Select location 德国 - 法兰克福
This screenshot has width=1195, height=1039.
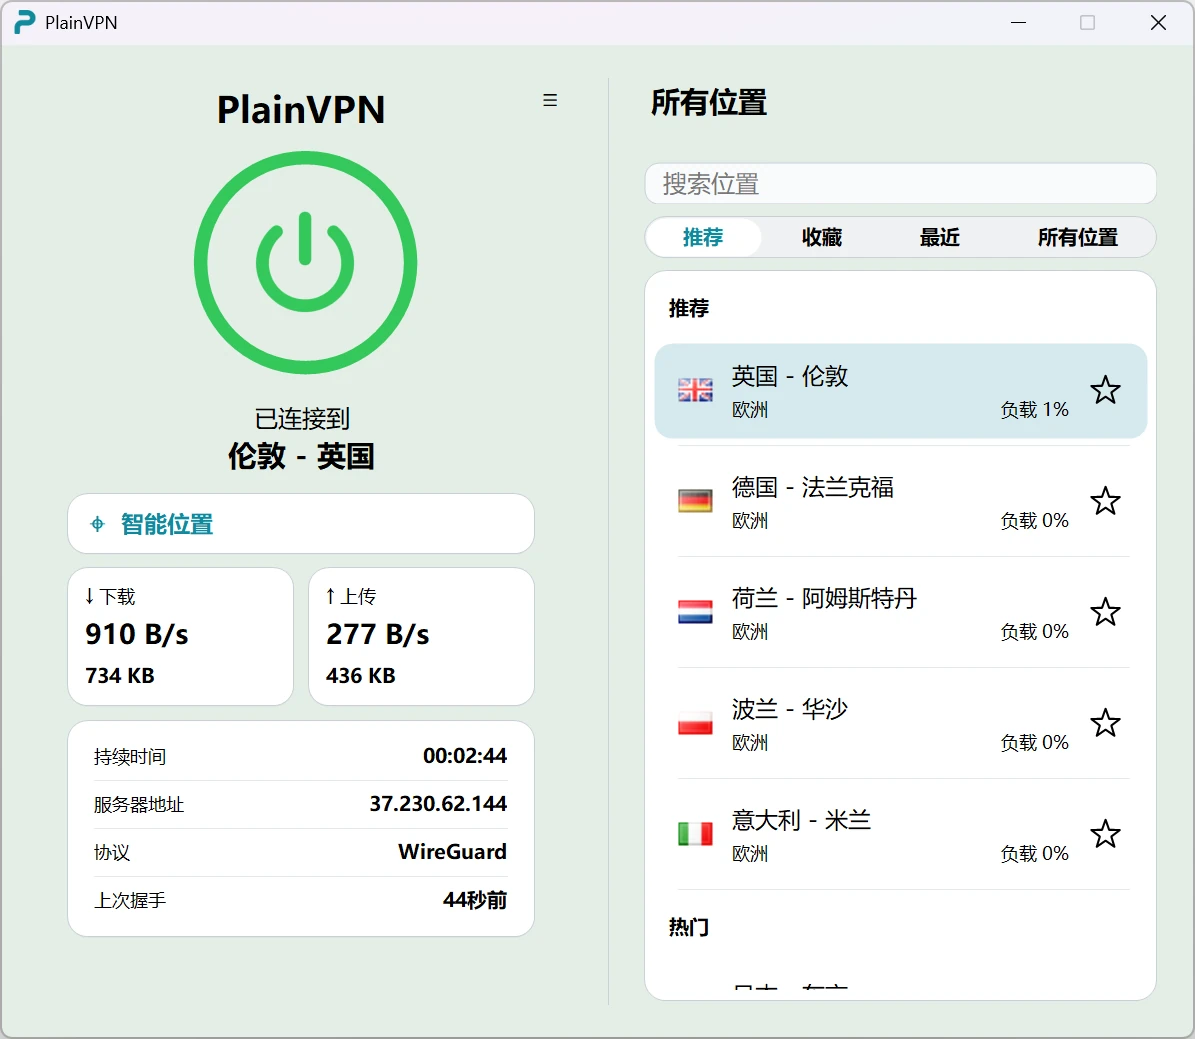(900, 502)
